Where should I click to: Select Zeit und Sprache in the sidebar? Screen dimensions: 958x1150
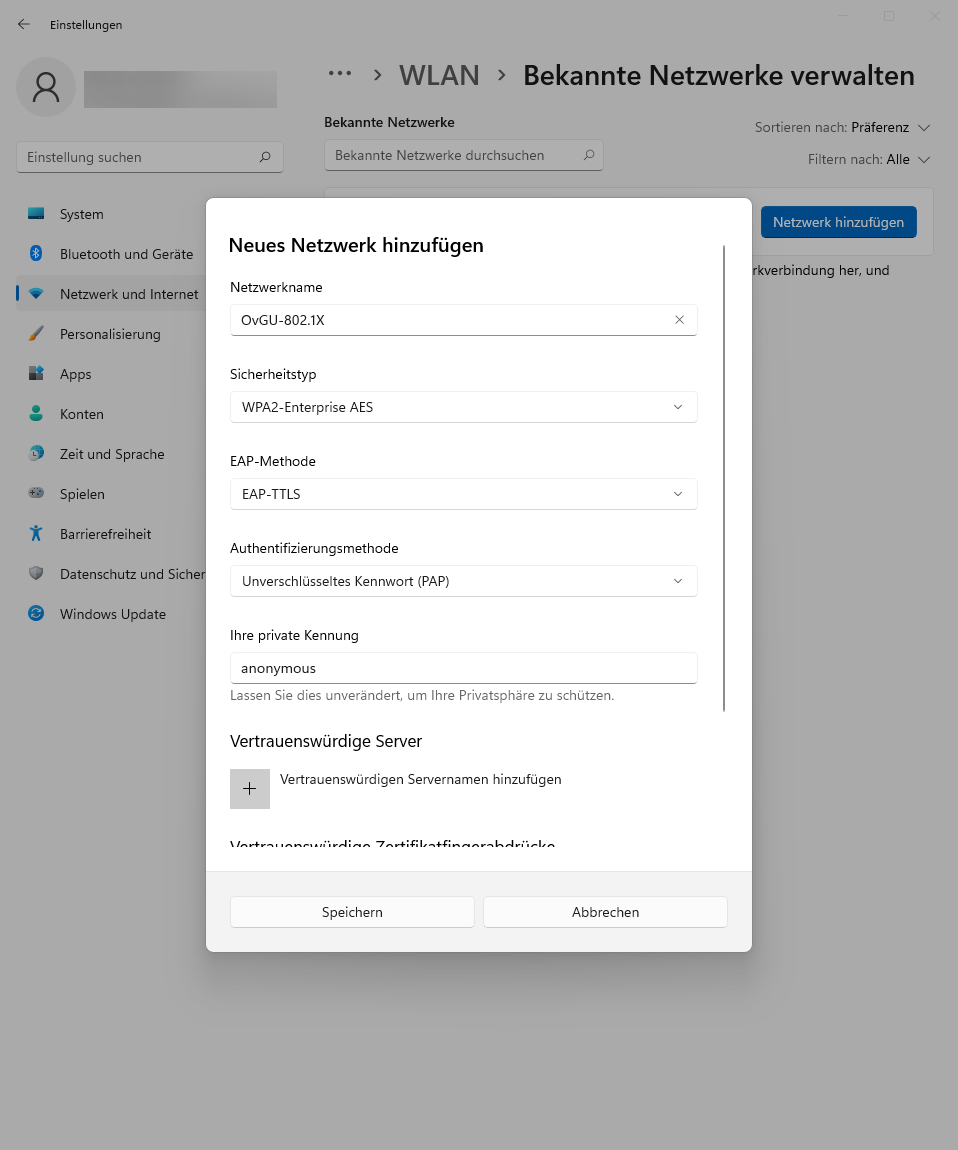tap(111, 454)
